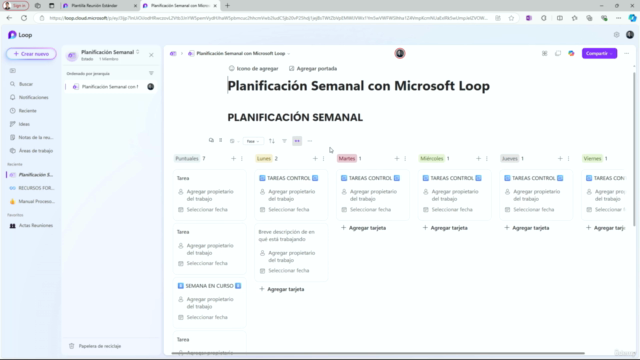Click the Martes column label

click(347, 158)
